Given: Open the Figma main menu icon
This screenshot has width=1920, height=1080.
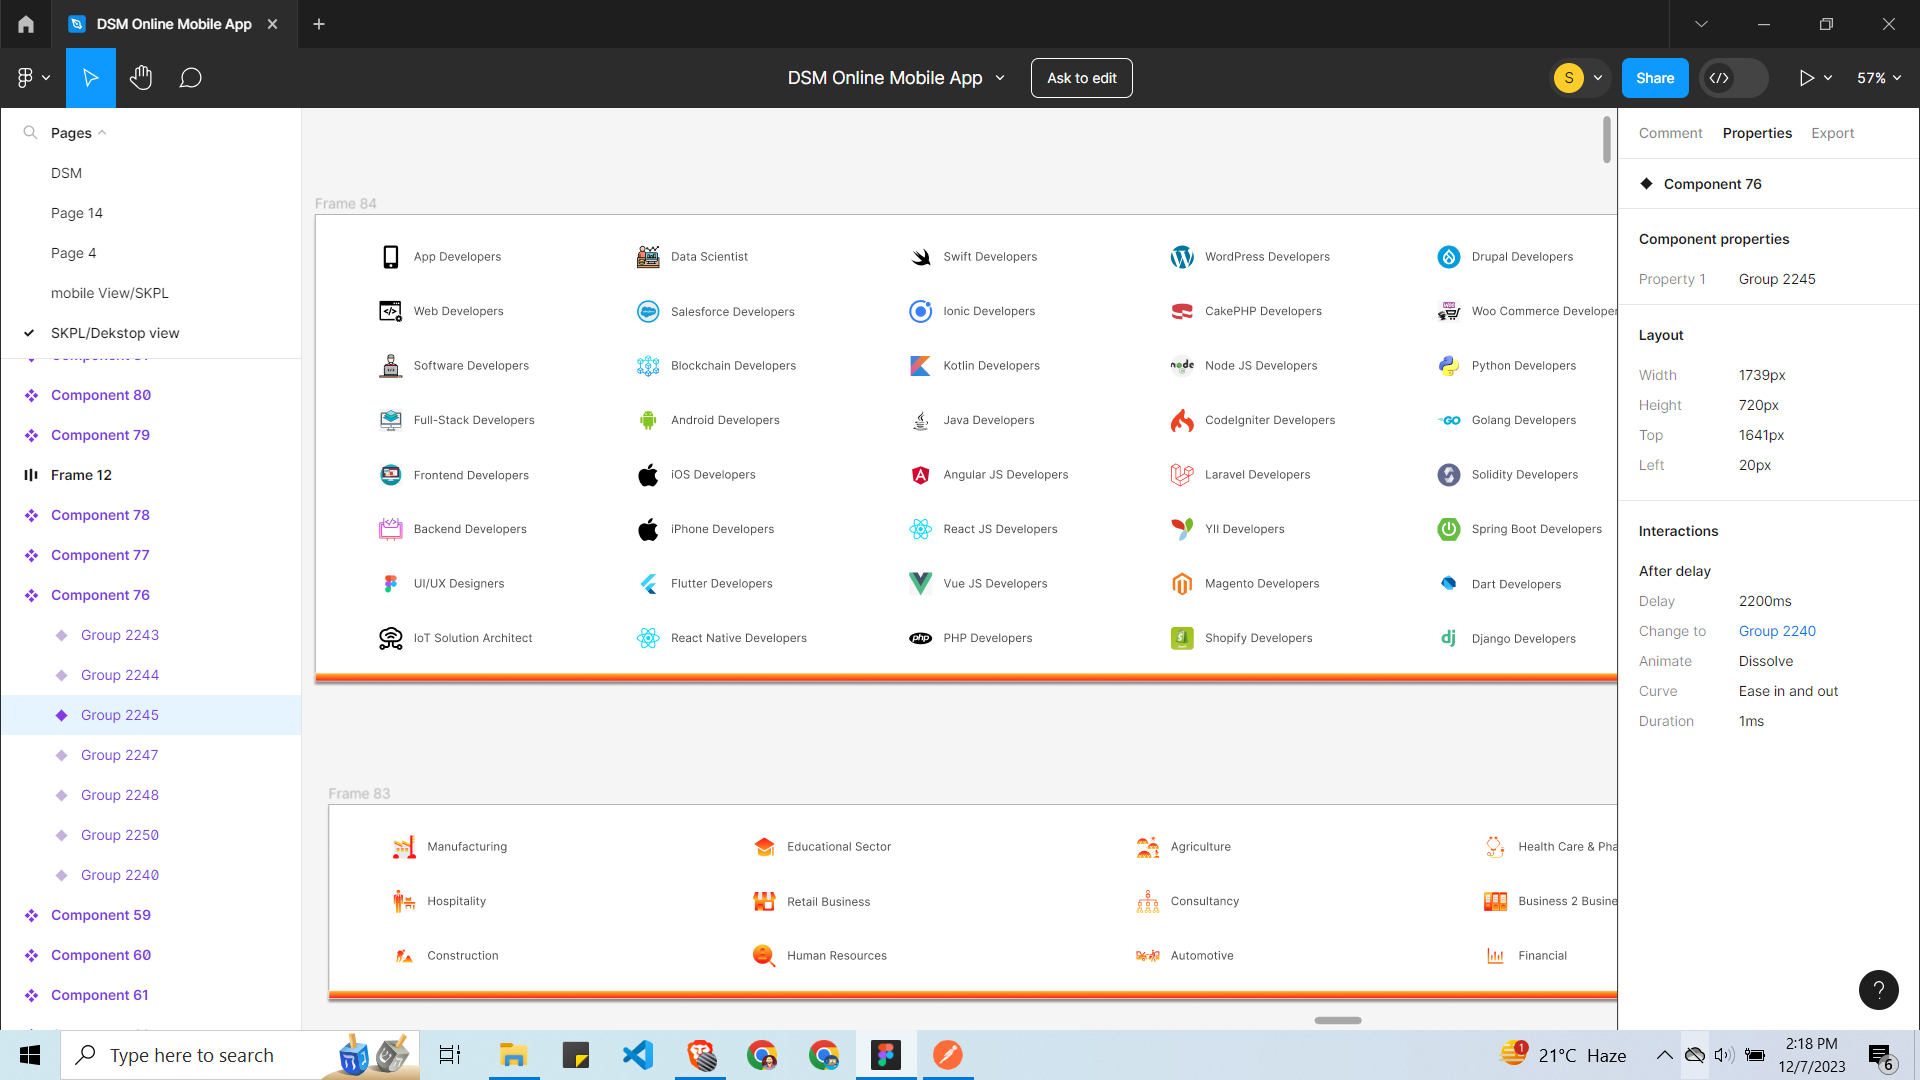Looking at the screenshot, I should [25, 78].
